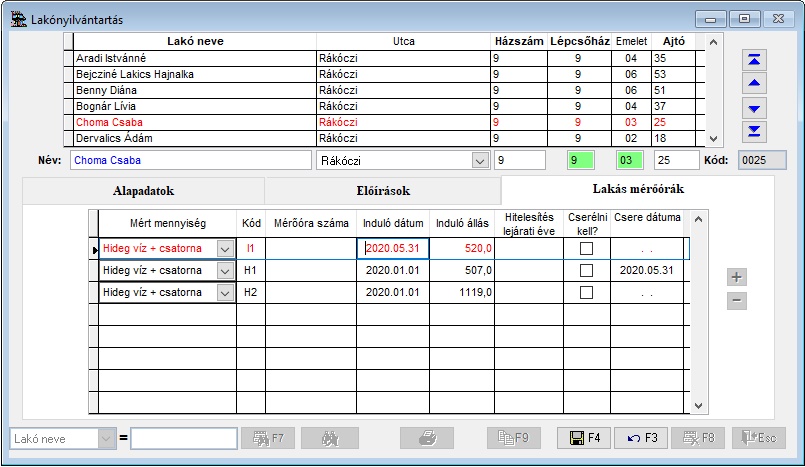Go to next resident record
The image size is (805, 467).
coord(756,108)
